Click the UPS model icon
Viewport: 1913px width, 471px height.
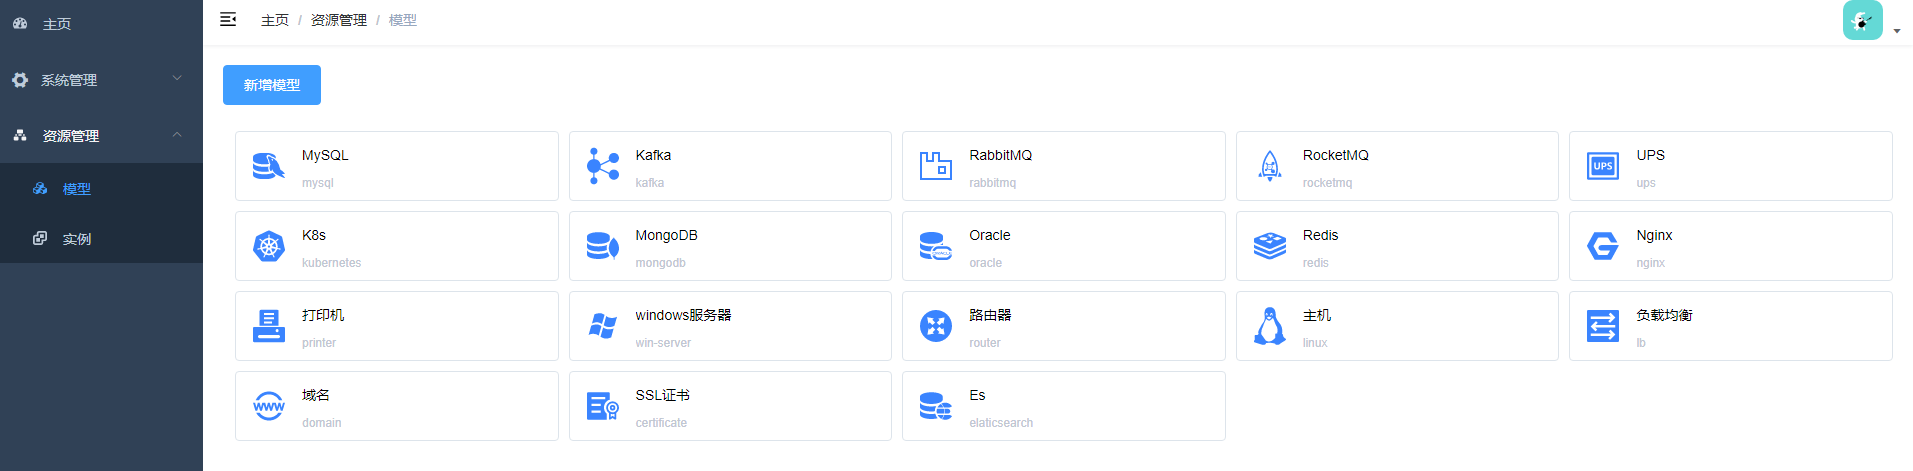coord(1603,166)
